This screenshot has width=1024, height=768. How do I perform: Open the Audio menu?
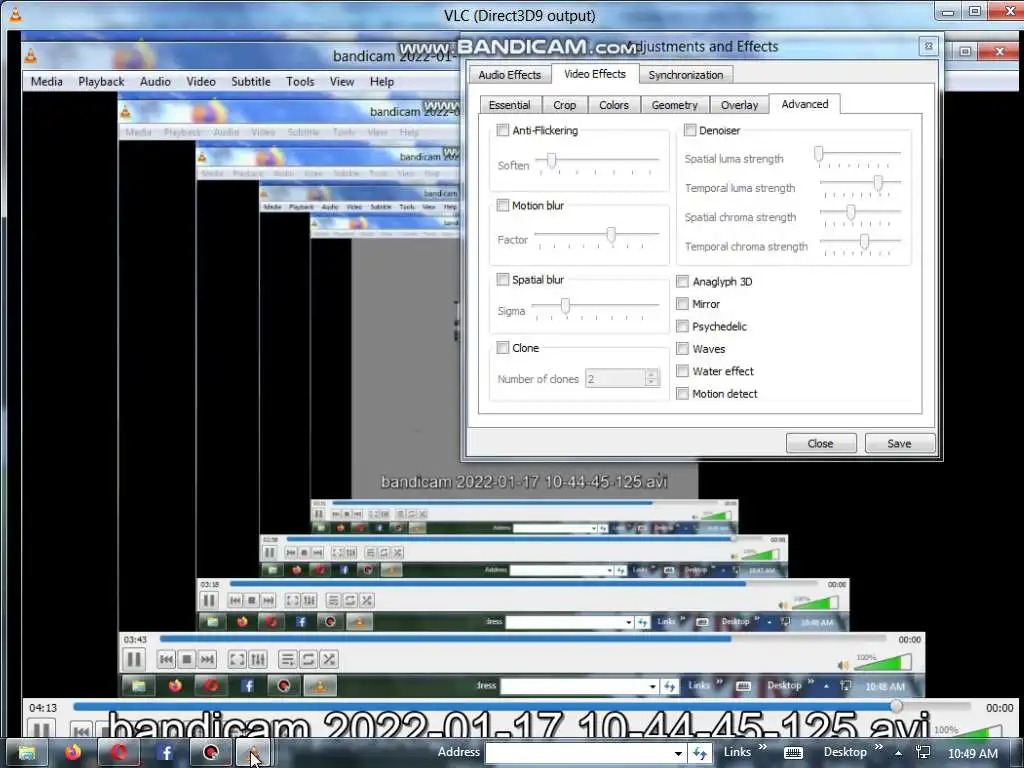(x=155, y=82)
